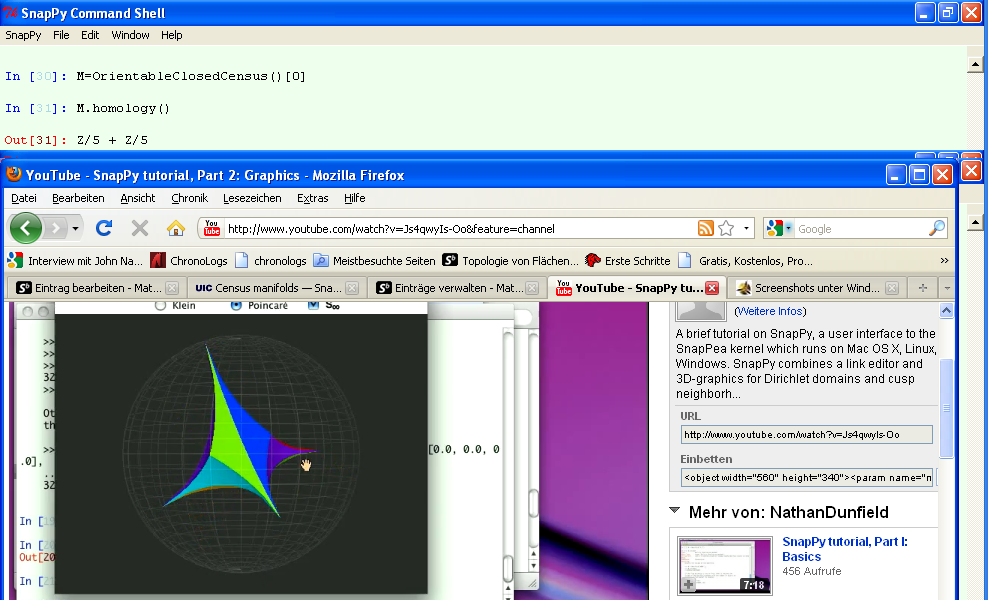Click the stop loading X button
The image size is (988, 600).
pos(140,228)
